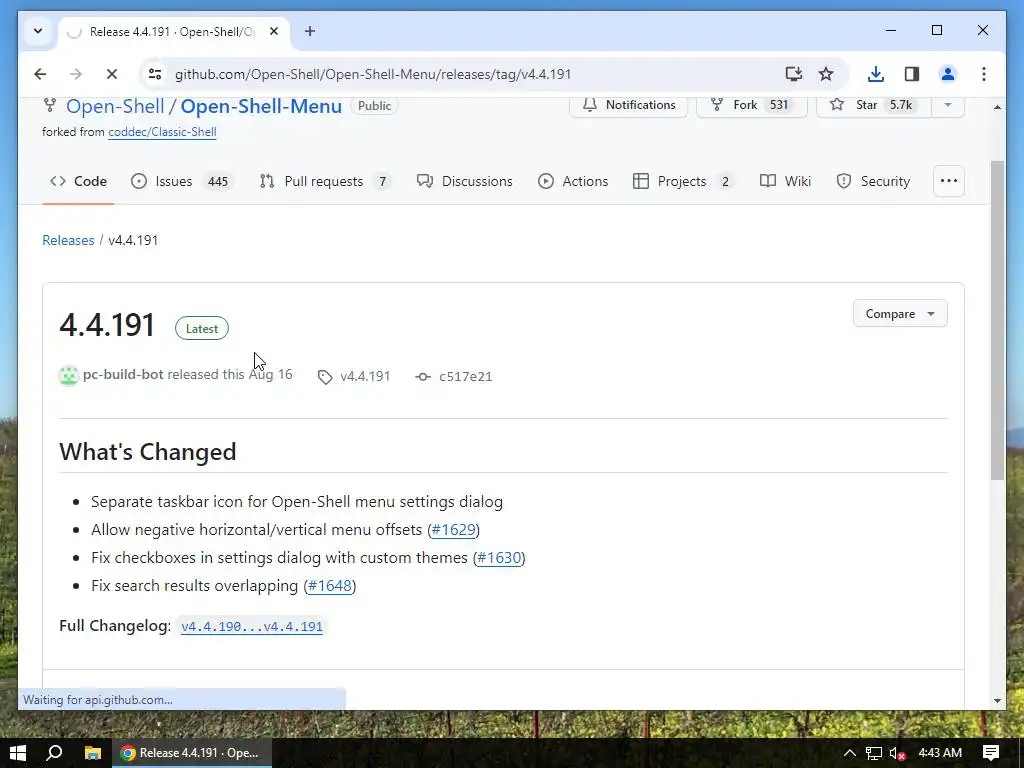Open pull request #1629 link
Viewport: 1024px width, 768px height.
(x=453, y=530)
